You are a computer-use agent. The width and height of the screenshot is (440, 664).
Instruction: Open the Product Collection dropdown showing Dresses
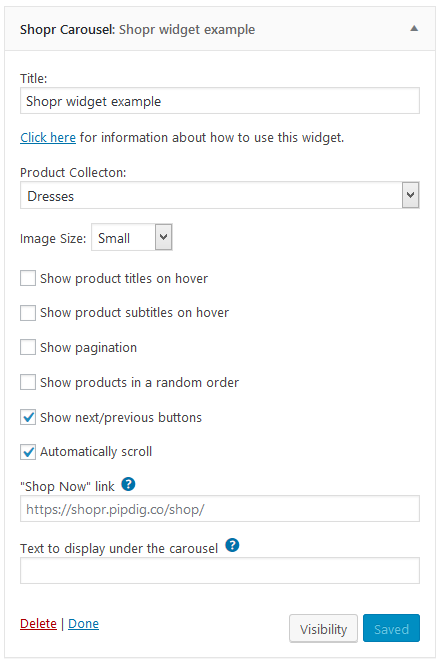[220, 195]
